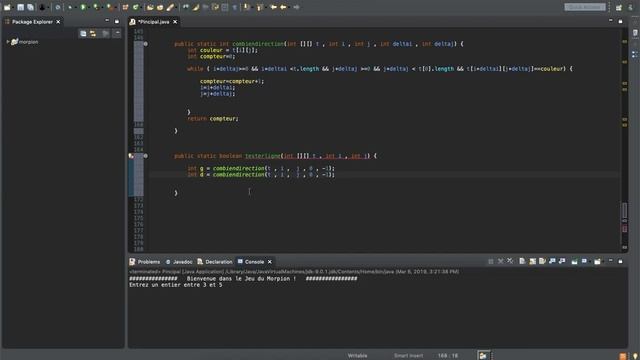Click the Clear Console icon

(x=522, y=261)
